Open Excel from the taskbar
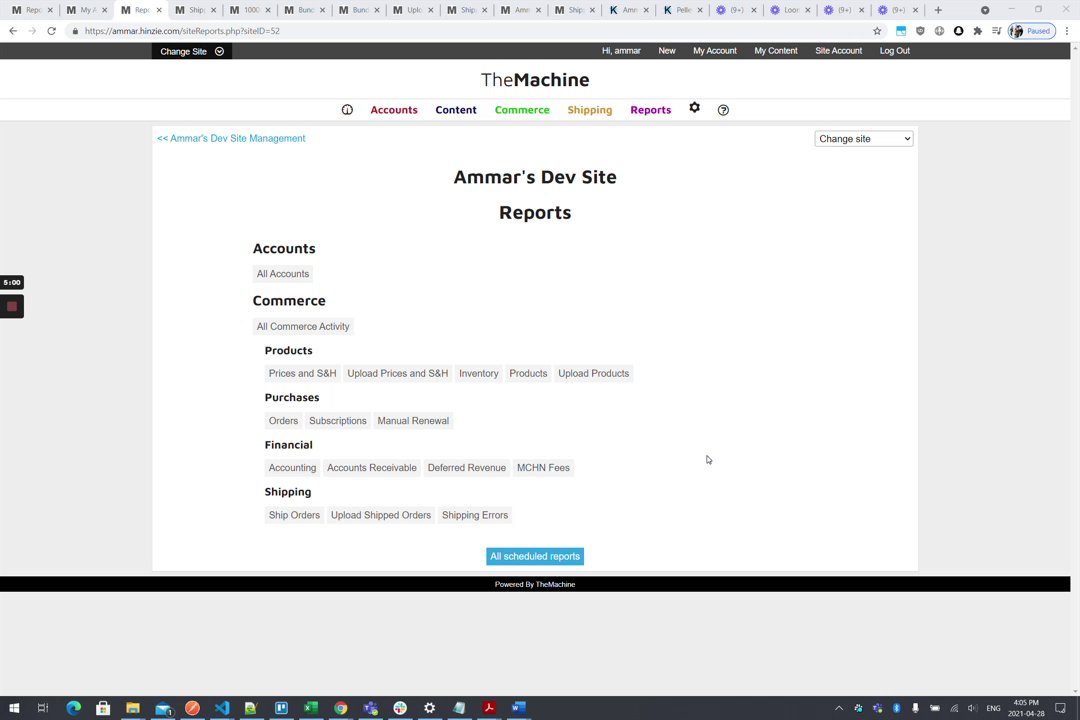This screenshot has width=1080, height=720. click(311, 708)
